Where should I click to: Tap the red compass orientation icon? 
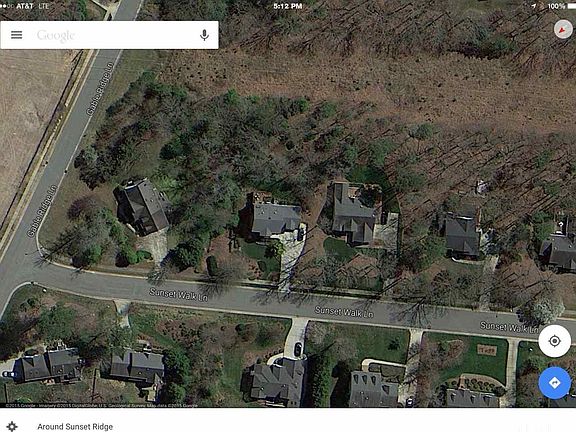point(563,29)
